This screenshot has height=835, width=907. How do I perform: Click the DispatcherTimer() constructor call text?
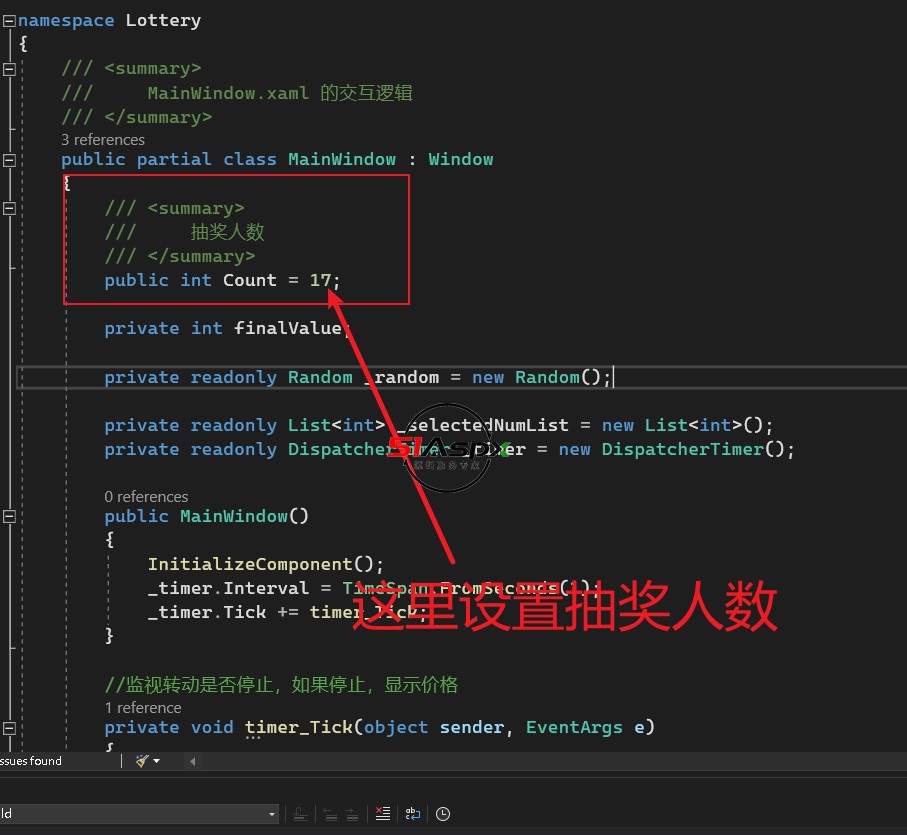pyautogui.click(x=698, y=449)
